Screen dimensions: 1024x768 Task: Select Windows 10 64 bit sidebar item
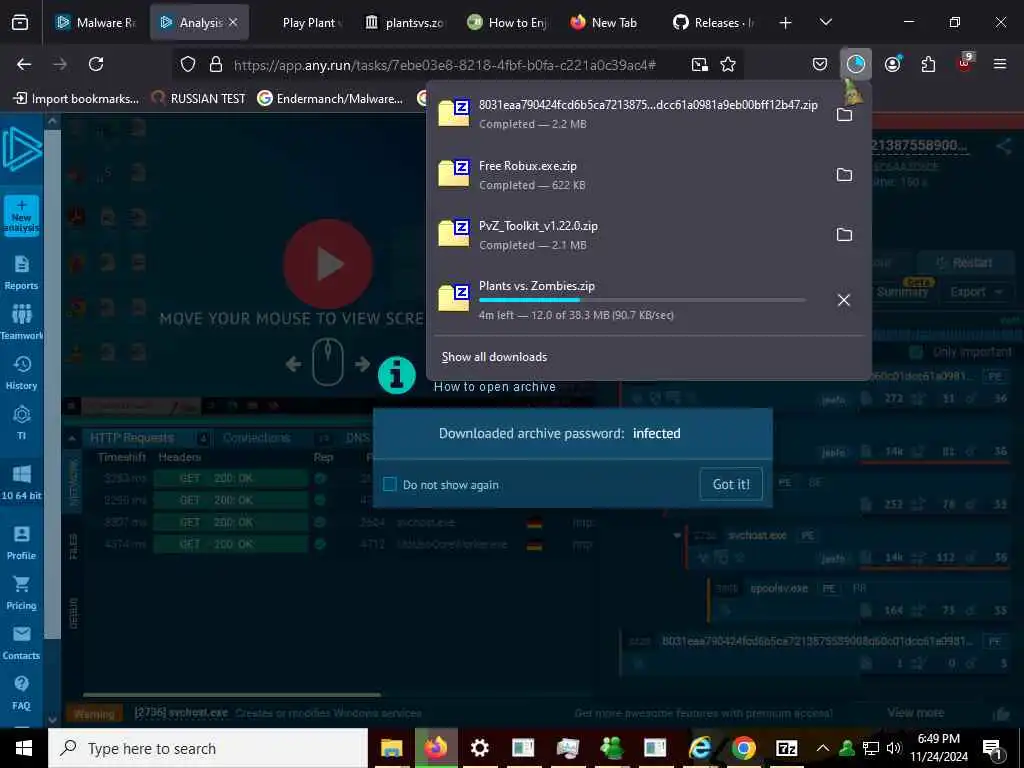pyautogui.click(x=22, y=483)
